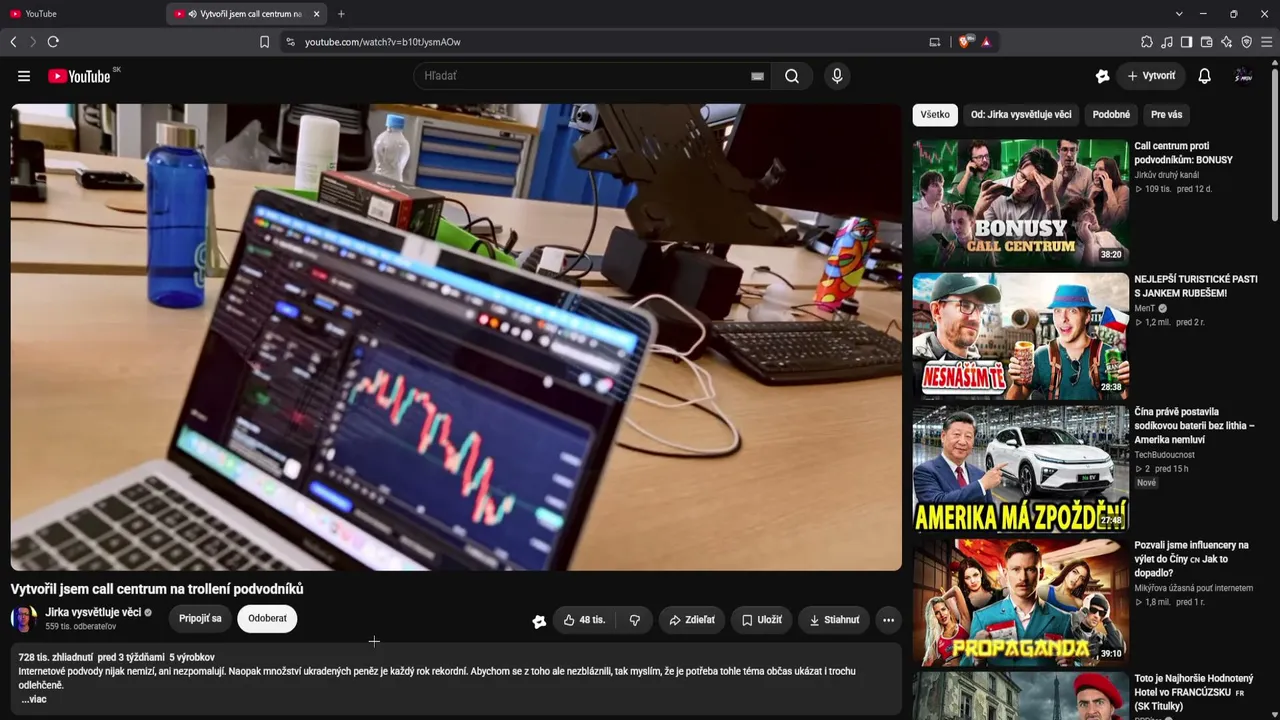Open the Brave Wallet icon
Viewport: 1280px width, 720px height.
click(1207, 42)
